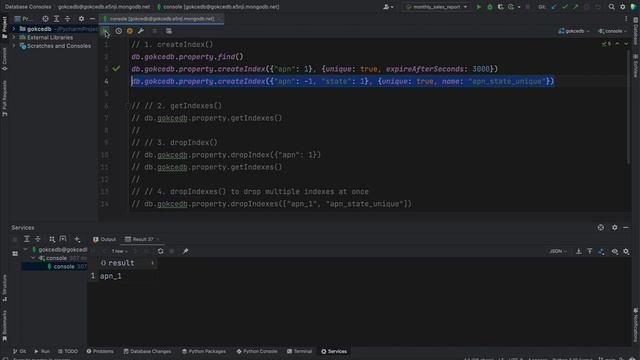Screen dimensions: 640x360
Task: Open Project panel options gear
Action: [81, 19]
